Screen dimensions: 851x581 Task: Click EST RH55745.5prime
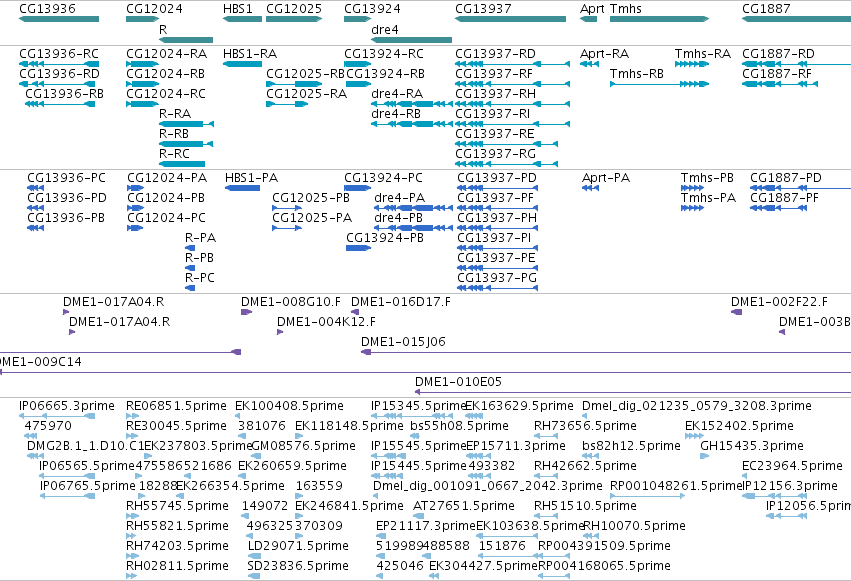click(177, 506)
